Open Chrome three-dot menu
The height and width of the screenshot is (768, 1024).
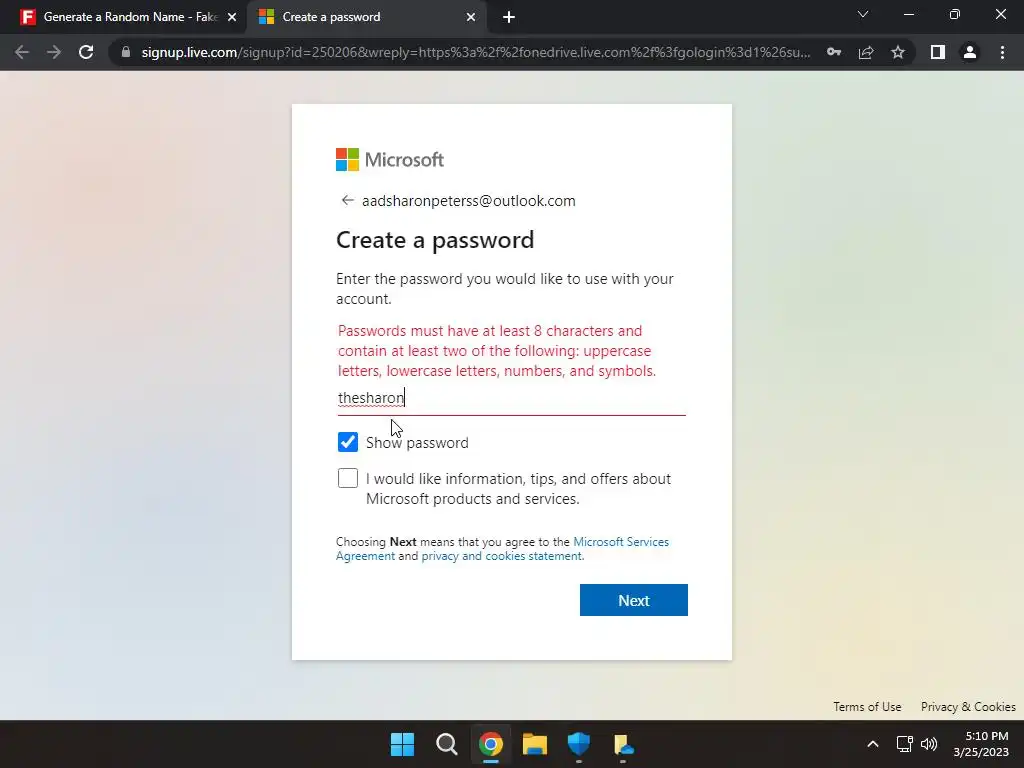pyautogui.click(x=1002, y=52)
